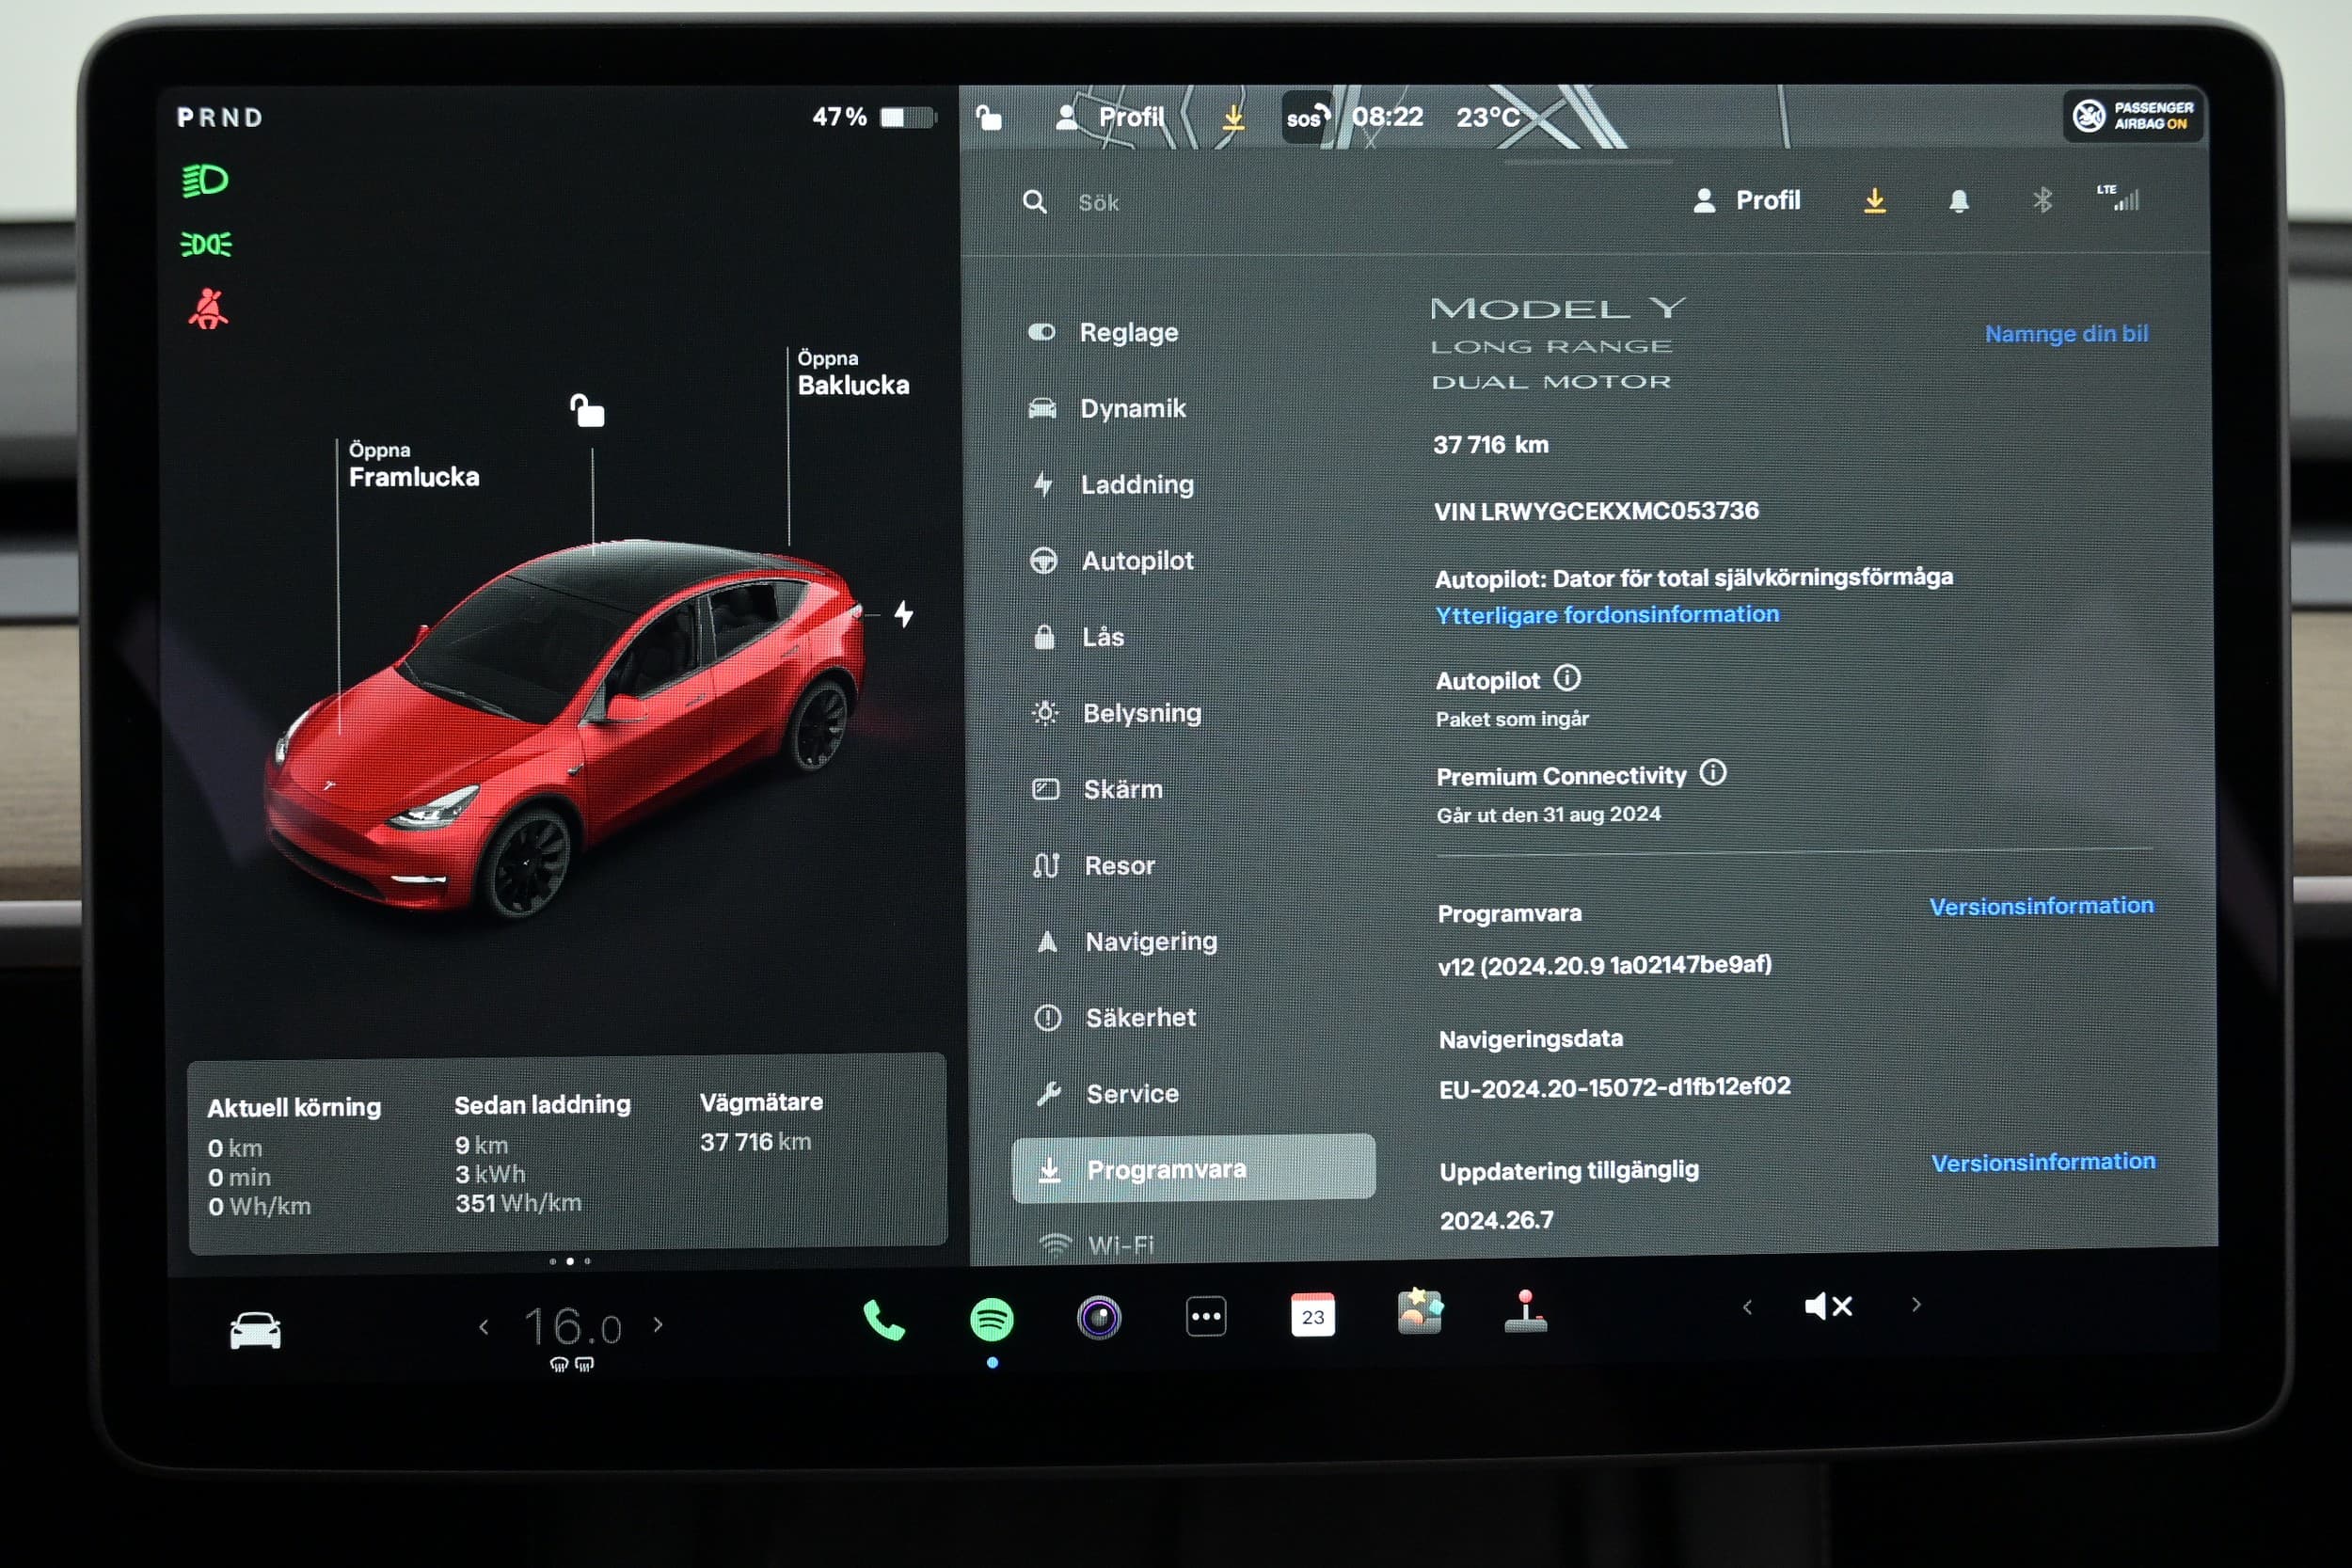Tap the VIN number text

click(1596, 511)
